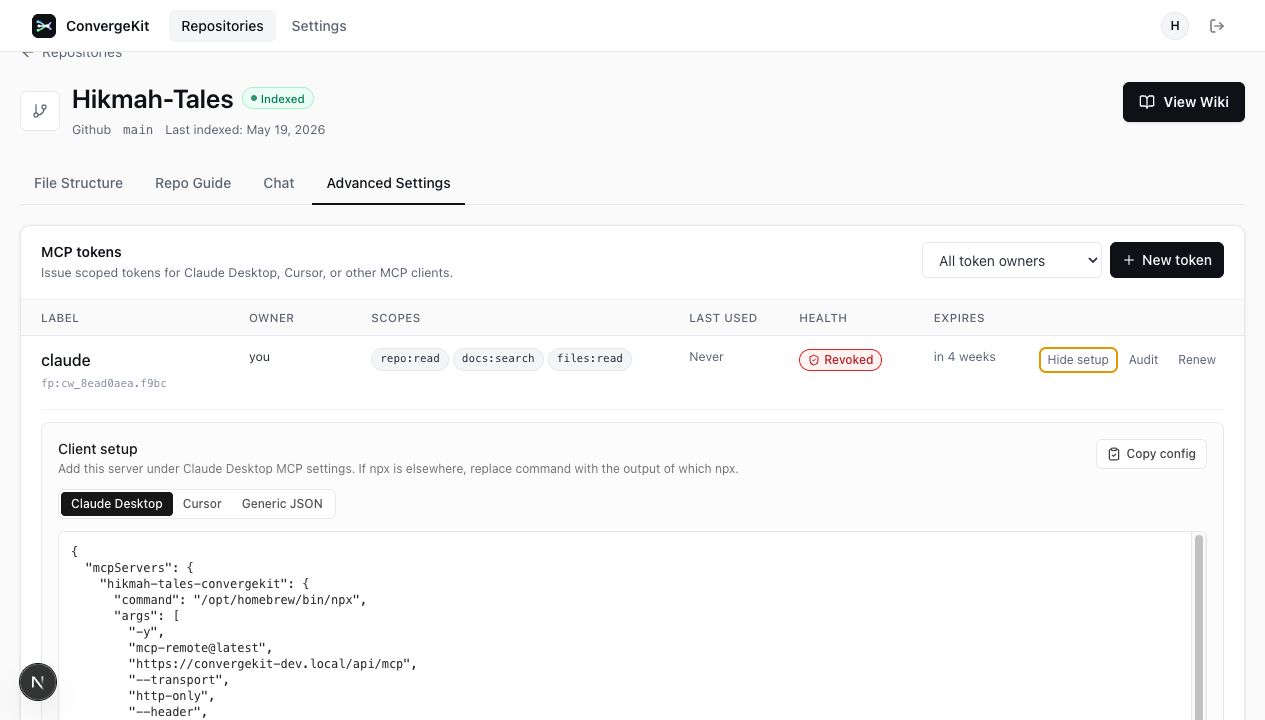Select the Advanced Settings tab

388,183
